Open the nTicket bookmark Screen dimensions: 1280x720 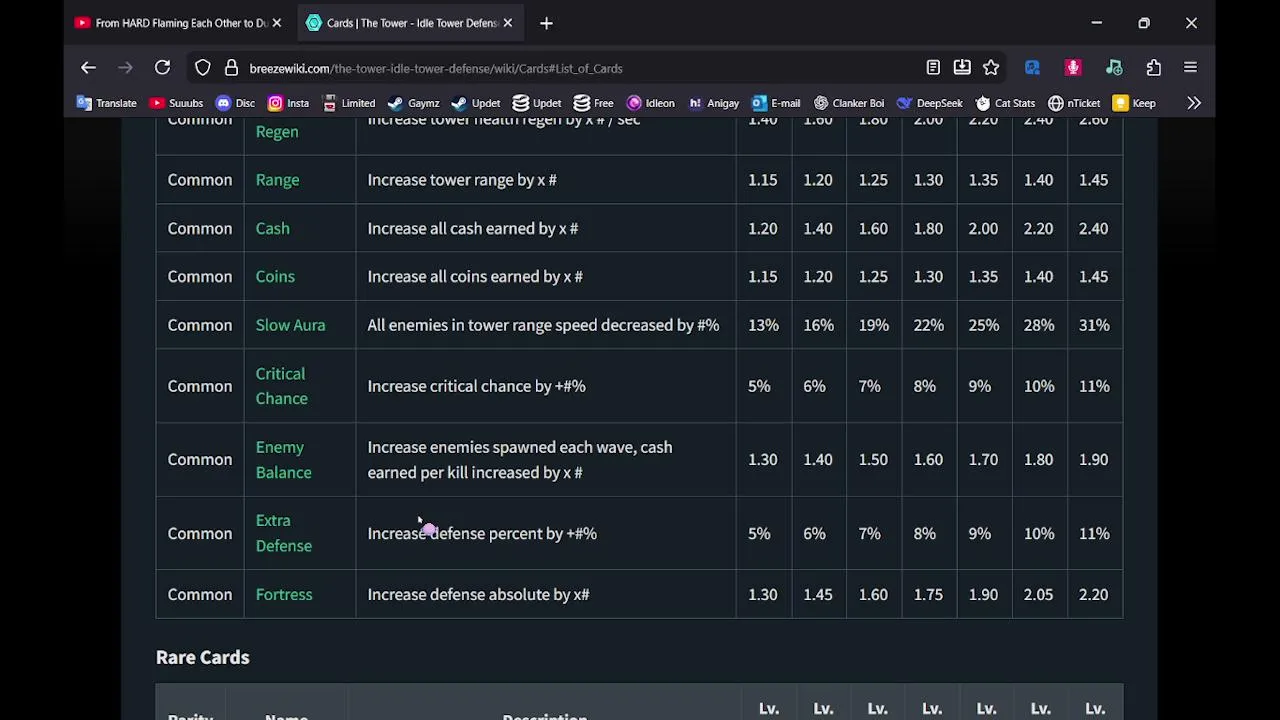pos(1074,103)
